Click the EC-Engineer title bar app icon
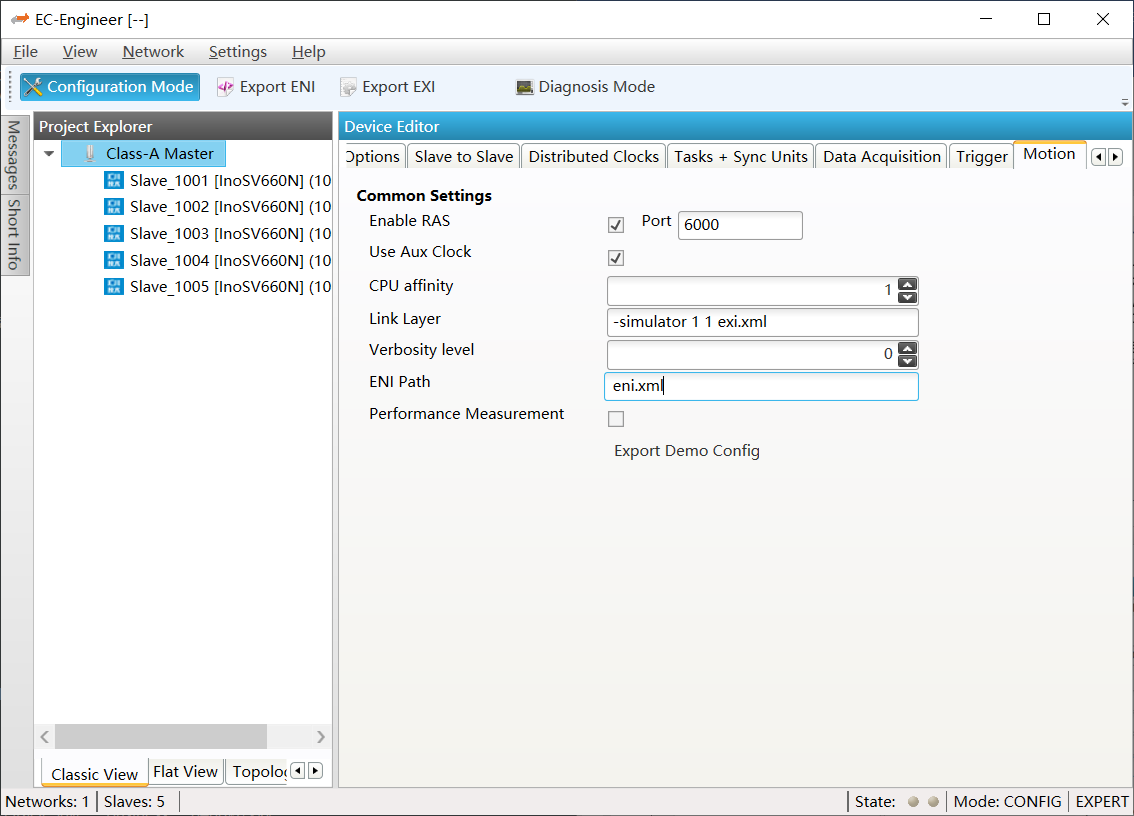The height and width of the screenshot is (816, 1134). pyautogui.click(x=20, y=20)
